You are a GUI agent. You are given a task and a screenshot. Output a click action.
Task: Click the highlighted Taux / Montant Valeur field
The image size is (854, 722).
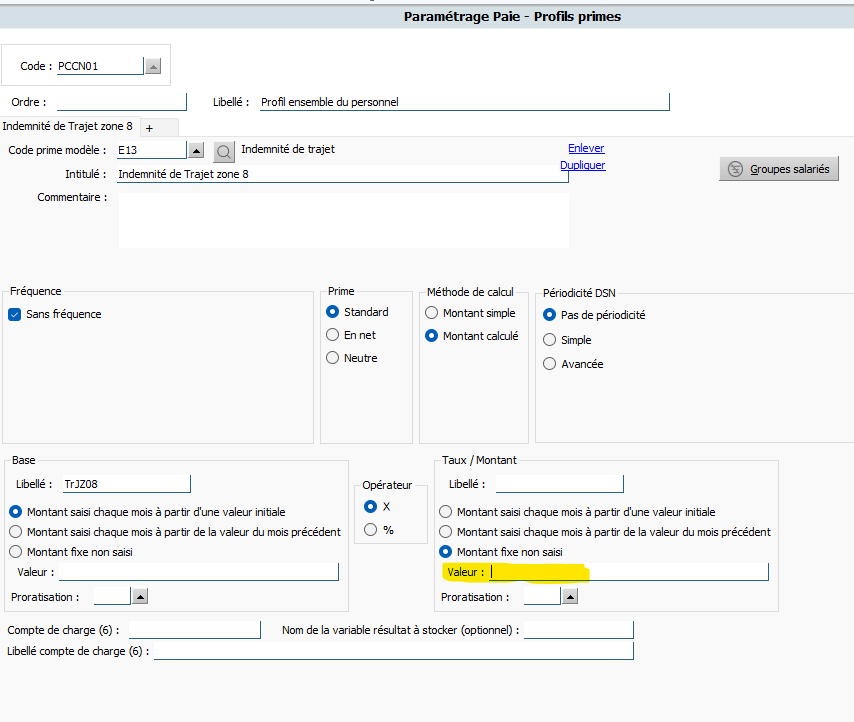click(629, 572)
